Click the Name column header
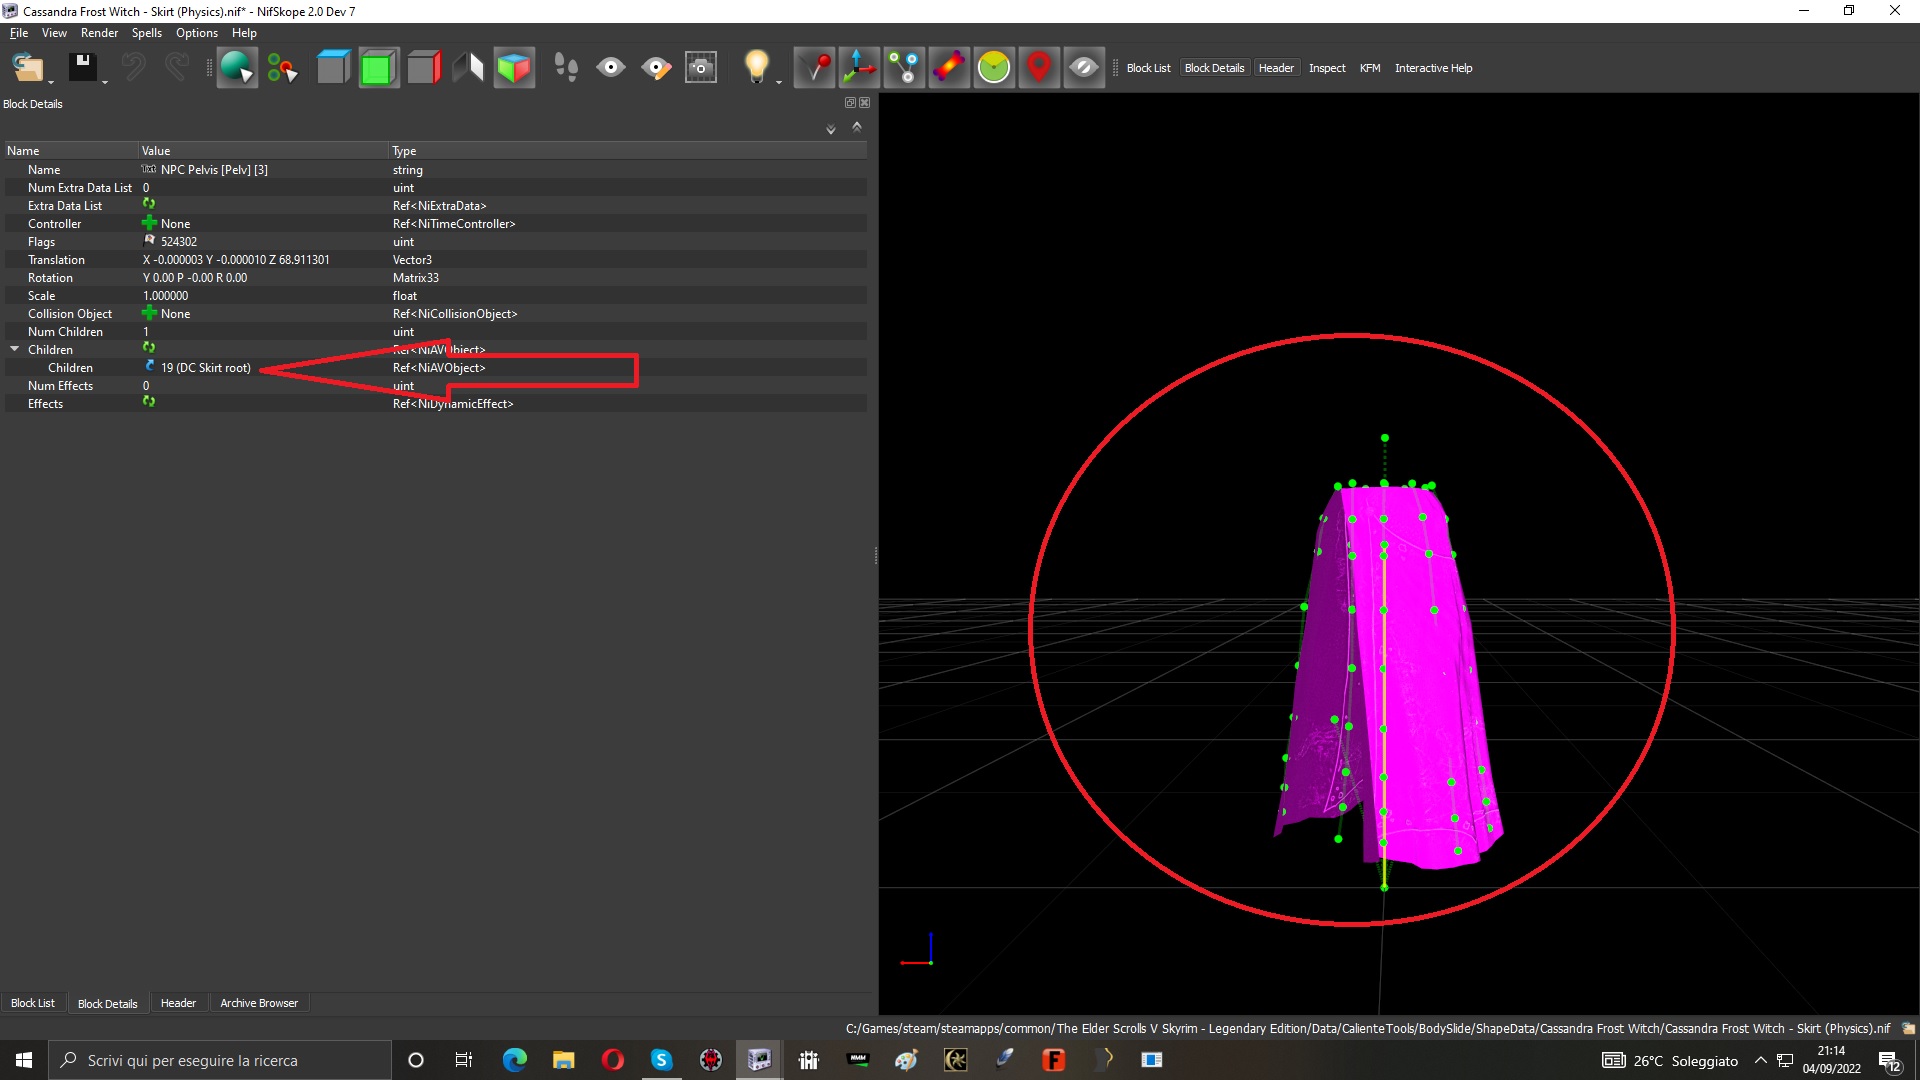Screen dimensions: 1920x1080 click(70, 151)
